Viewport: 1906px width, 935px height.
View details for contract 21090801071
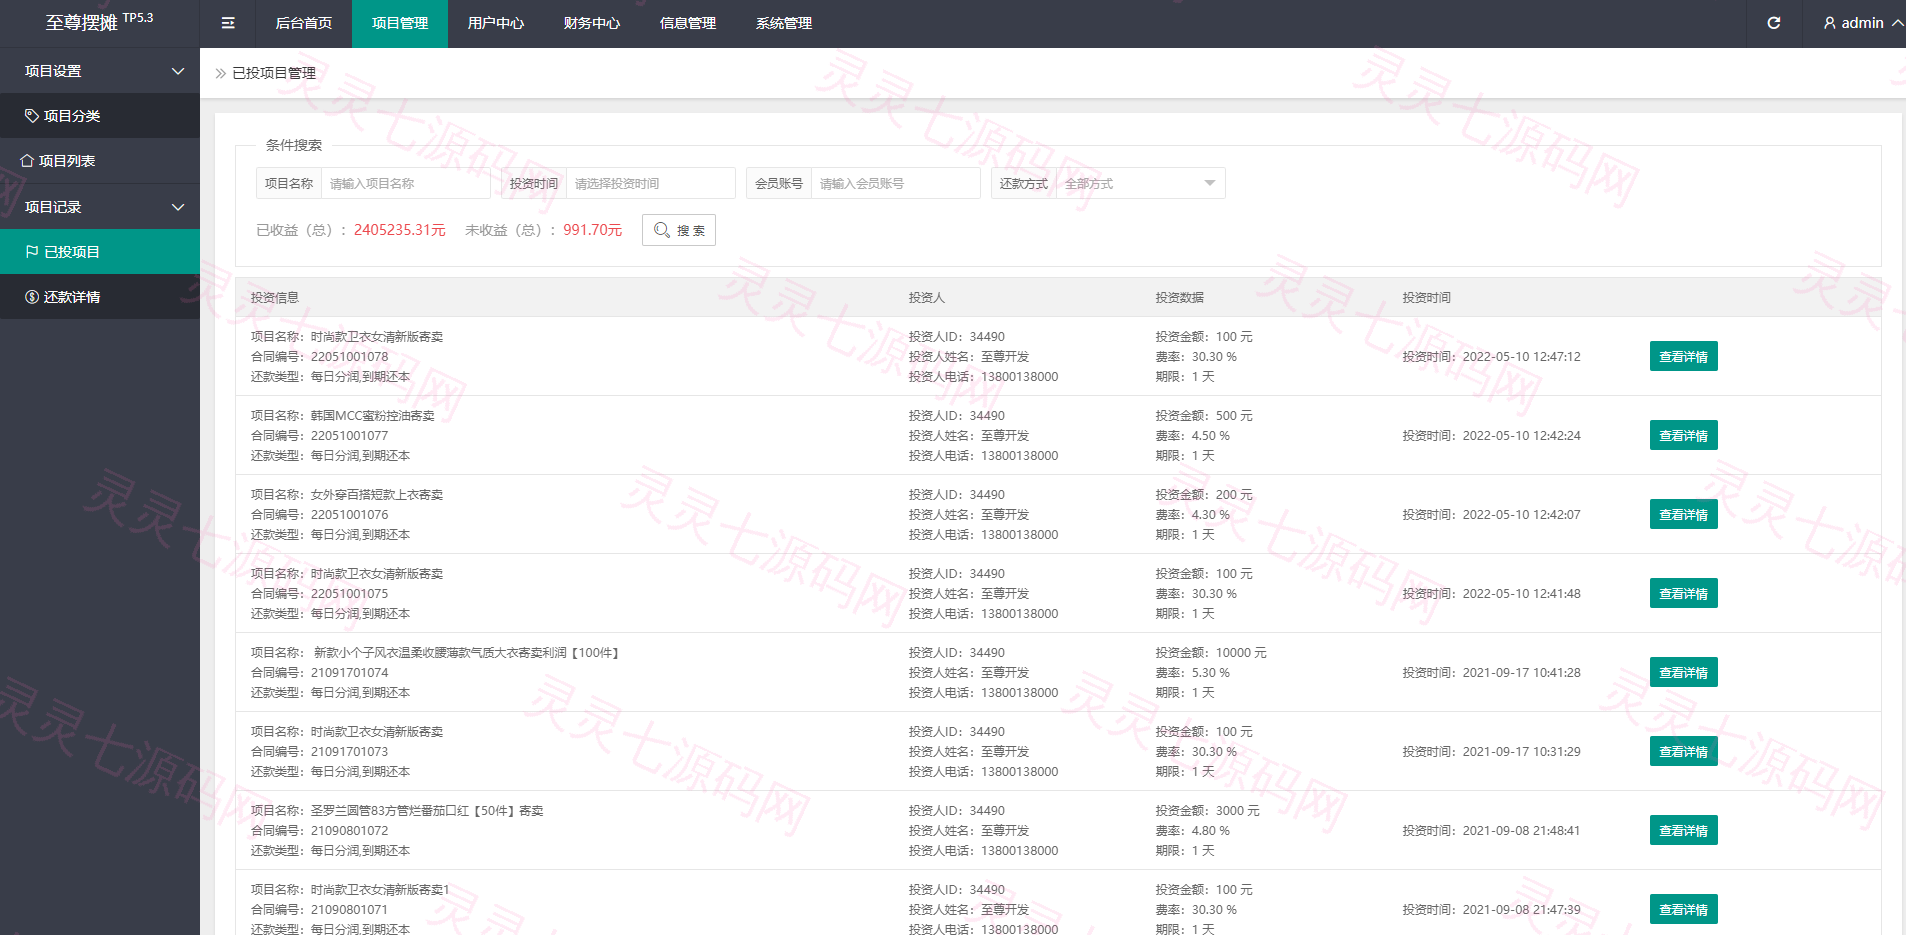1683,910
